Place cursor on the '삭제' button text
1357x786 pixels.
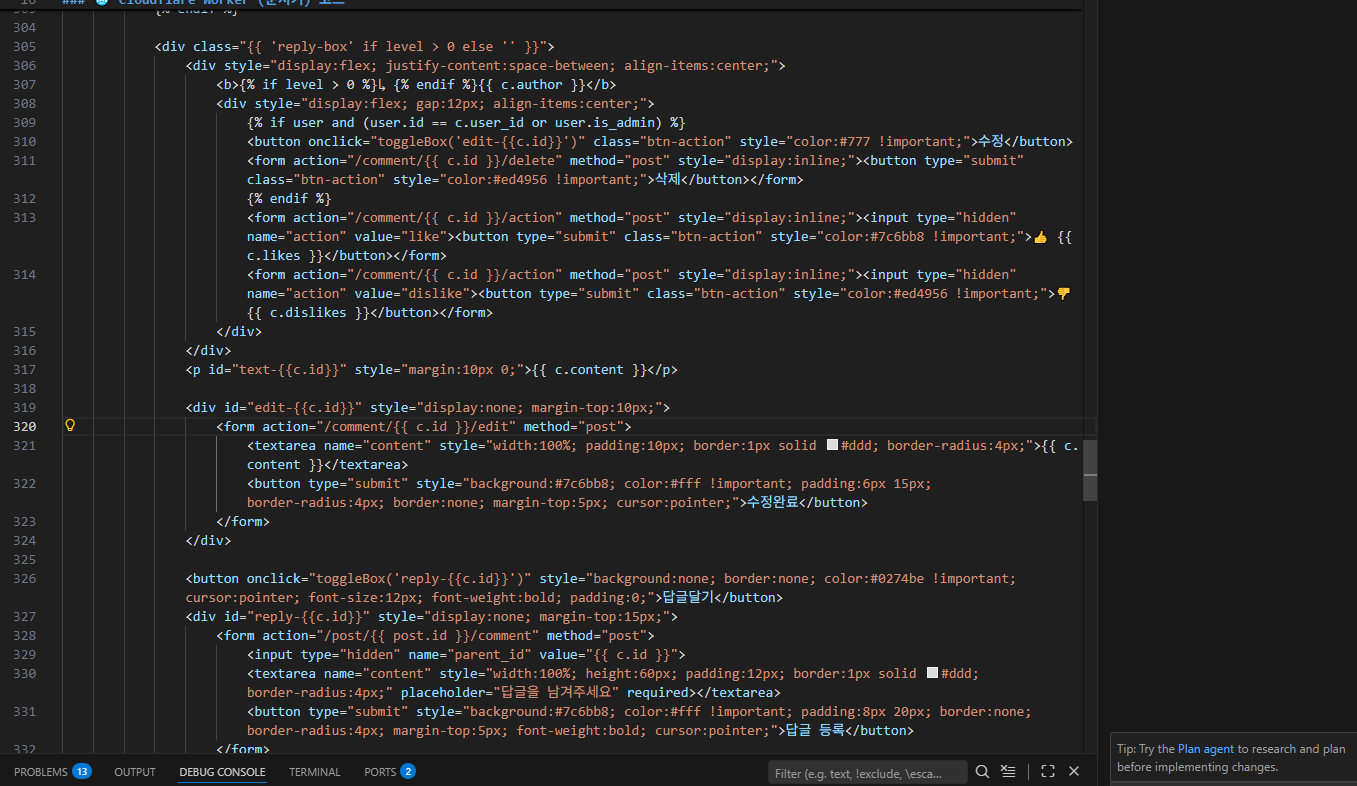[x=668, y=179]
